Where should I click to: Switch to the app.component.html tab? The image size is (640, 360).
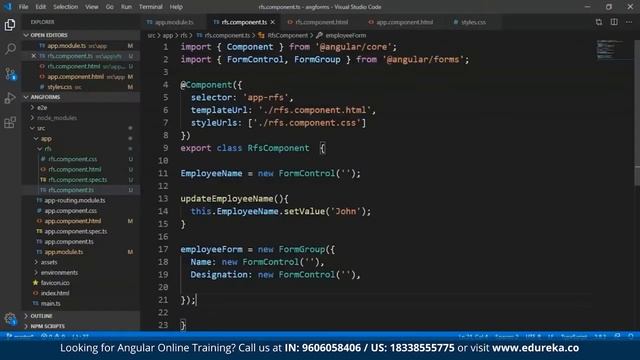pyautogui.click(x=404, y=22)
